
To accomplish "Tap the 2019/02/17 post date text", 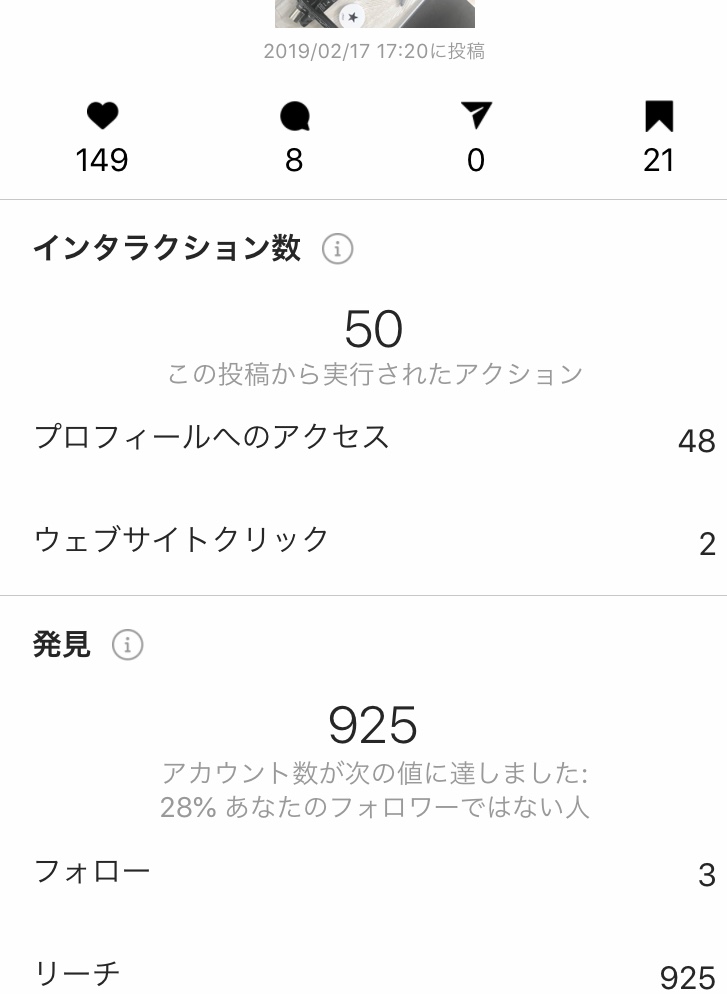I will [x=316, y=51].
